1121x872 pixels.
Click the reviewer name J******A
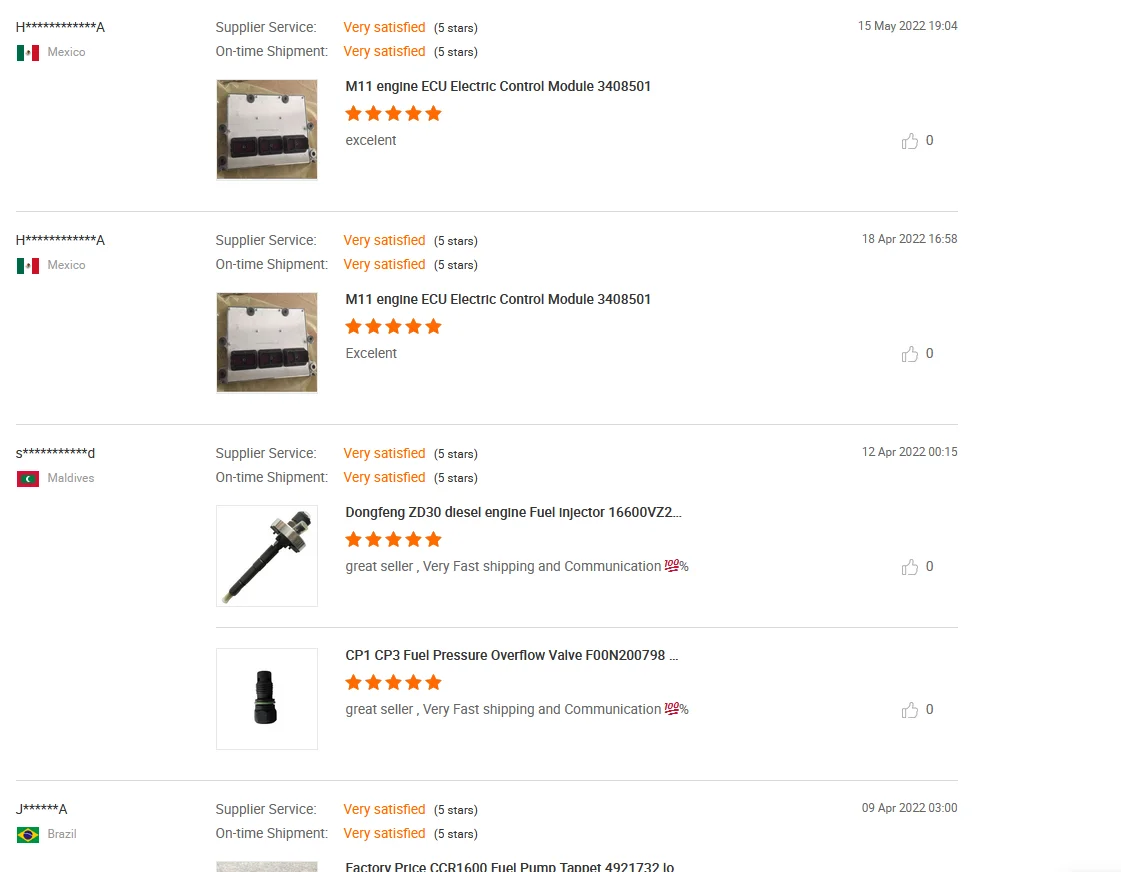click(42, 810)
